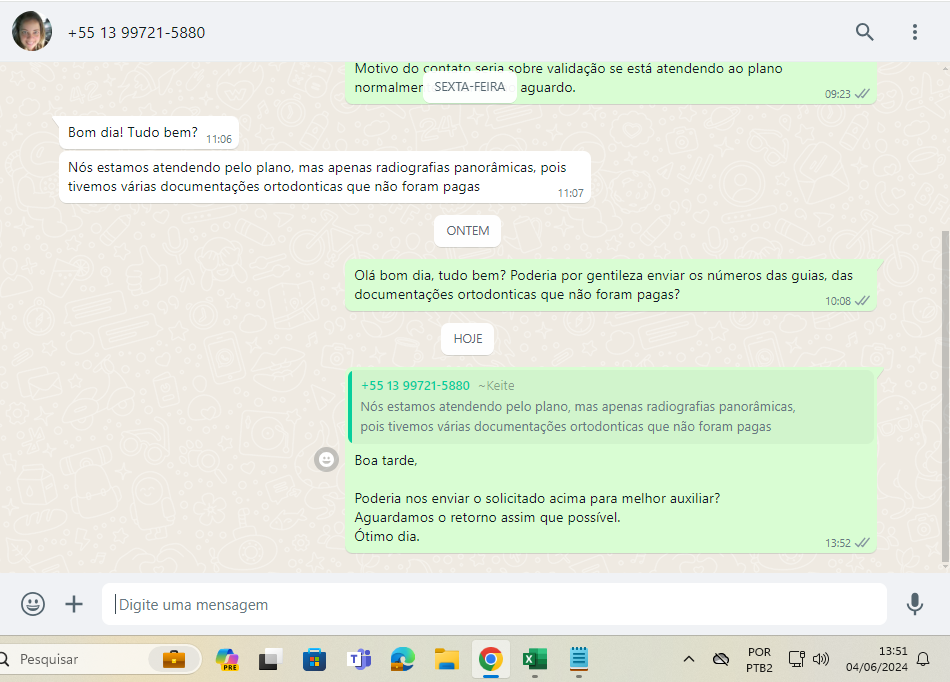This screenshot has width=950, height=682.
Task: Open the clock showing 13:51 04/06/2024
Action: click(x=877, y=659)
